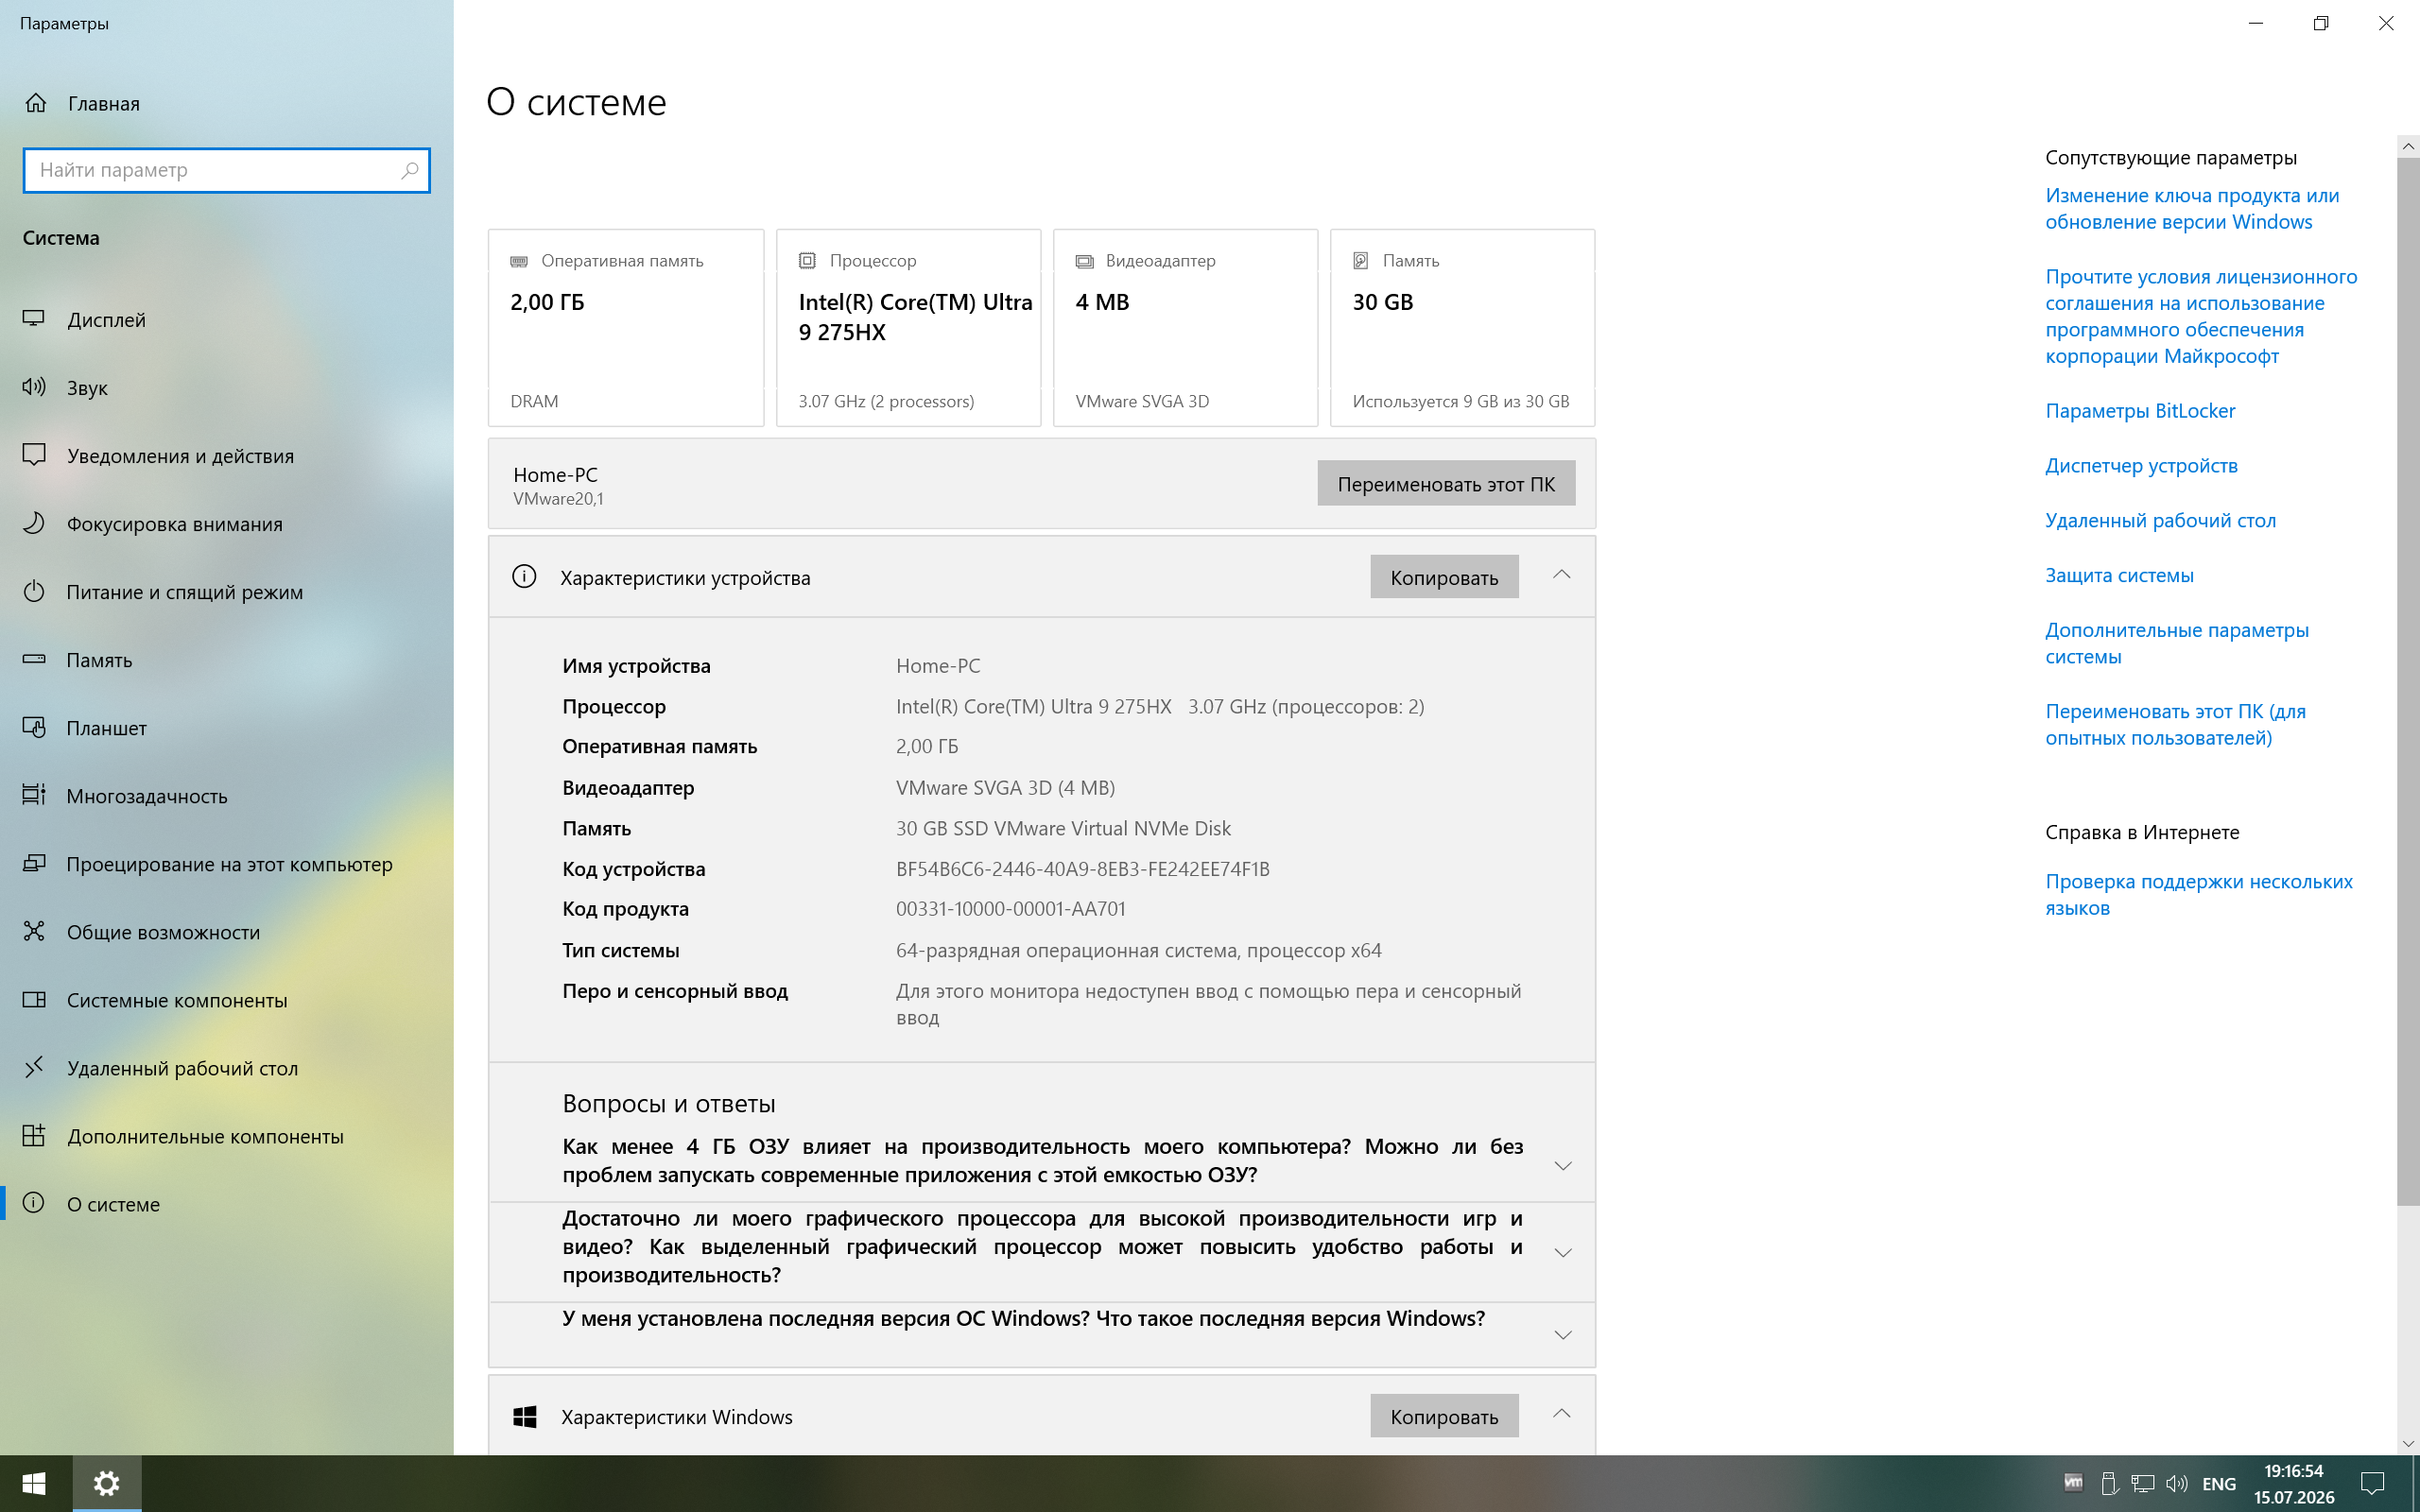This screenshot has width=2420, height=1512.
Task: Click the monitor icon for Дисплей
Action: coord(34,319)
